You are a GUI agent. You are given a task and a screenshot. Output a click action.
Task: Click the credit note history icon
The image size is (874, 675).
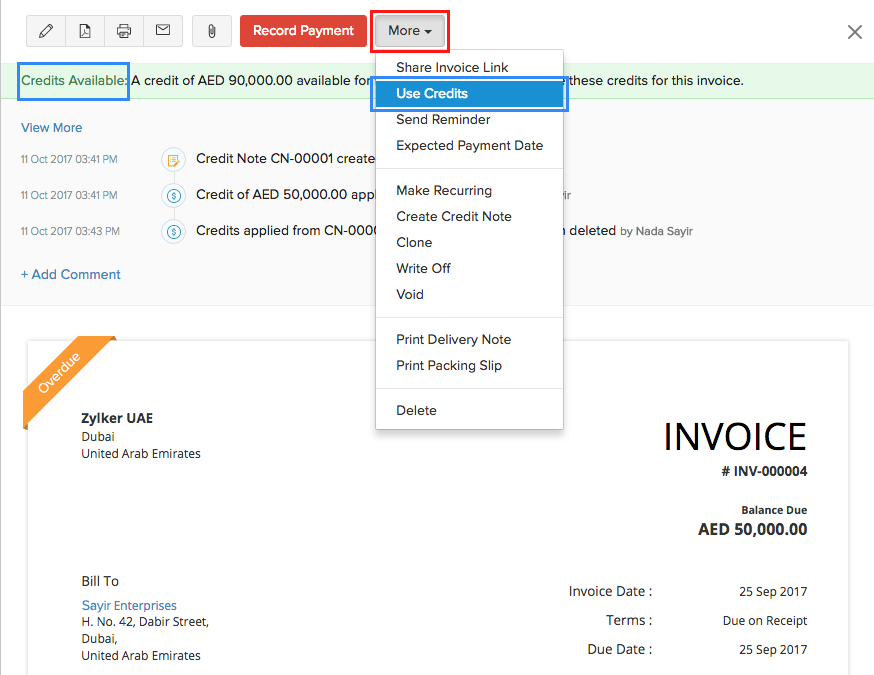tap(174, 160)
